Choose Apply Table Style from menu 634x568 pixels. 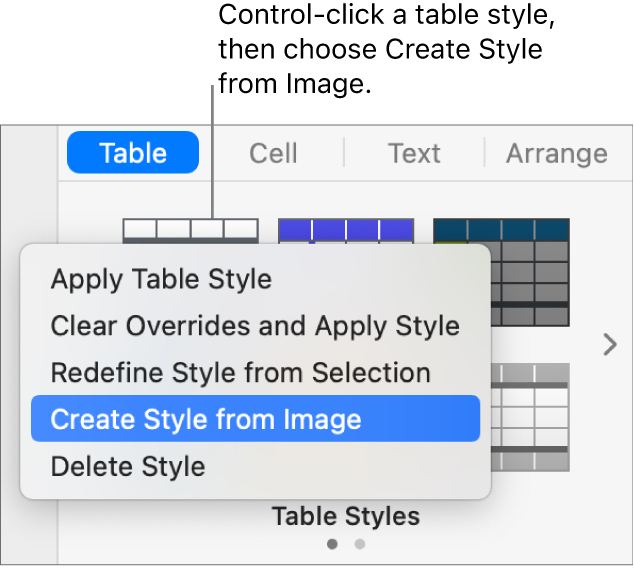pos(161,278)
